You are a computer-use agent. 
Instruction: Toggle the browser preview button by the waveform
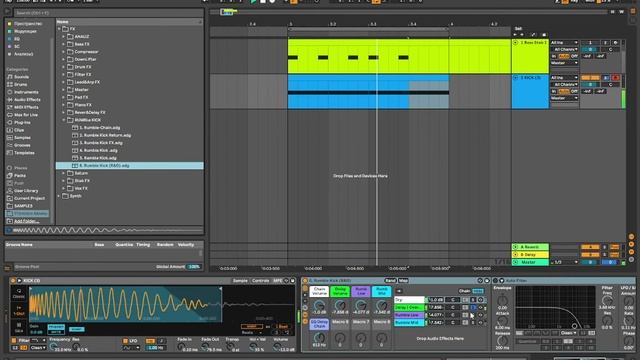9,230
